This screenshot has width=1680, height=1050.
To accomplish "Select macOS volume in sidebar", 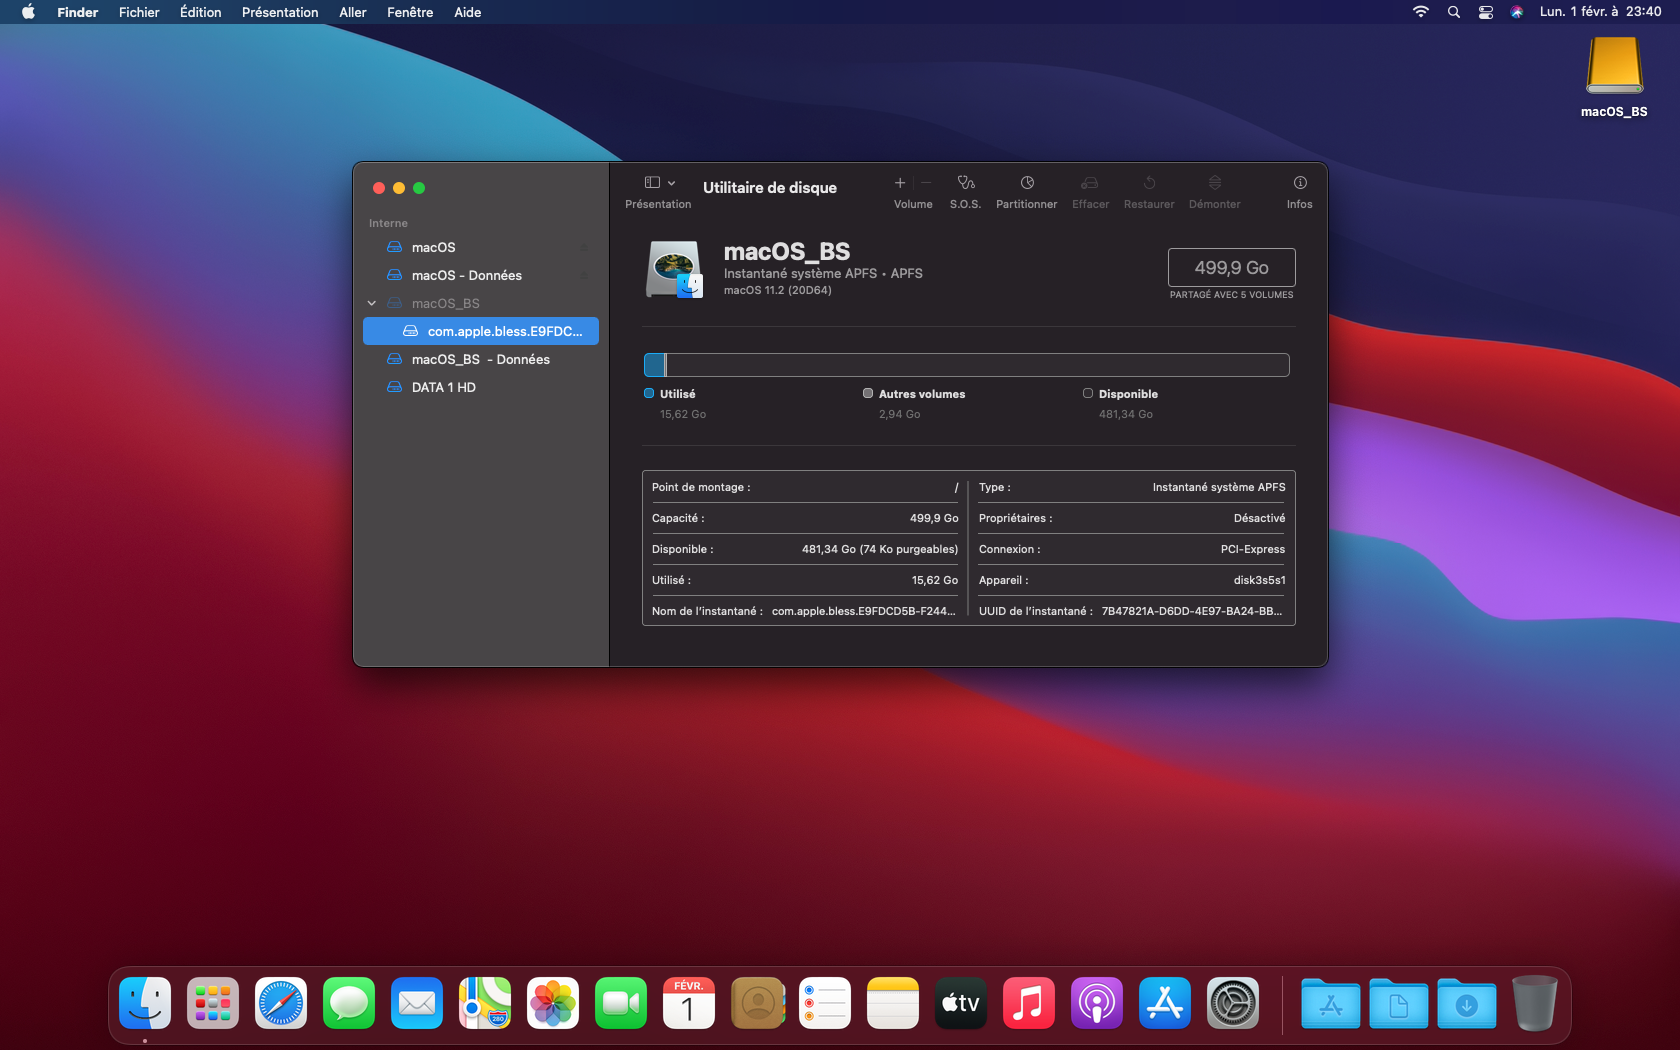I will pos(481,247).
